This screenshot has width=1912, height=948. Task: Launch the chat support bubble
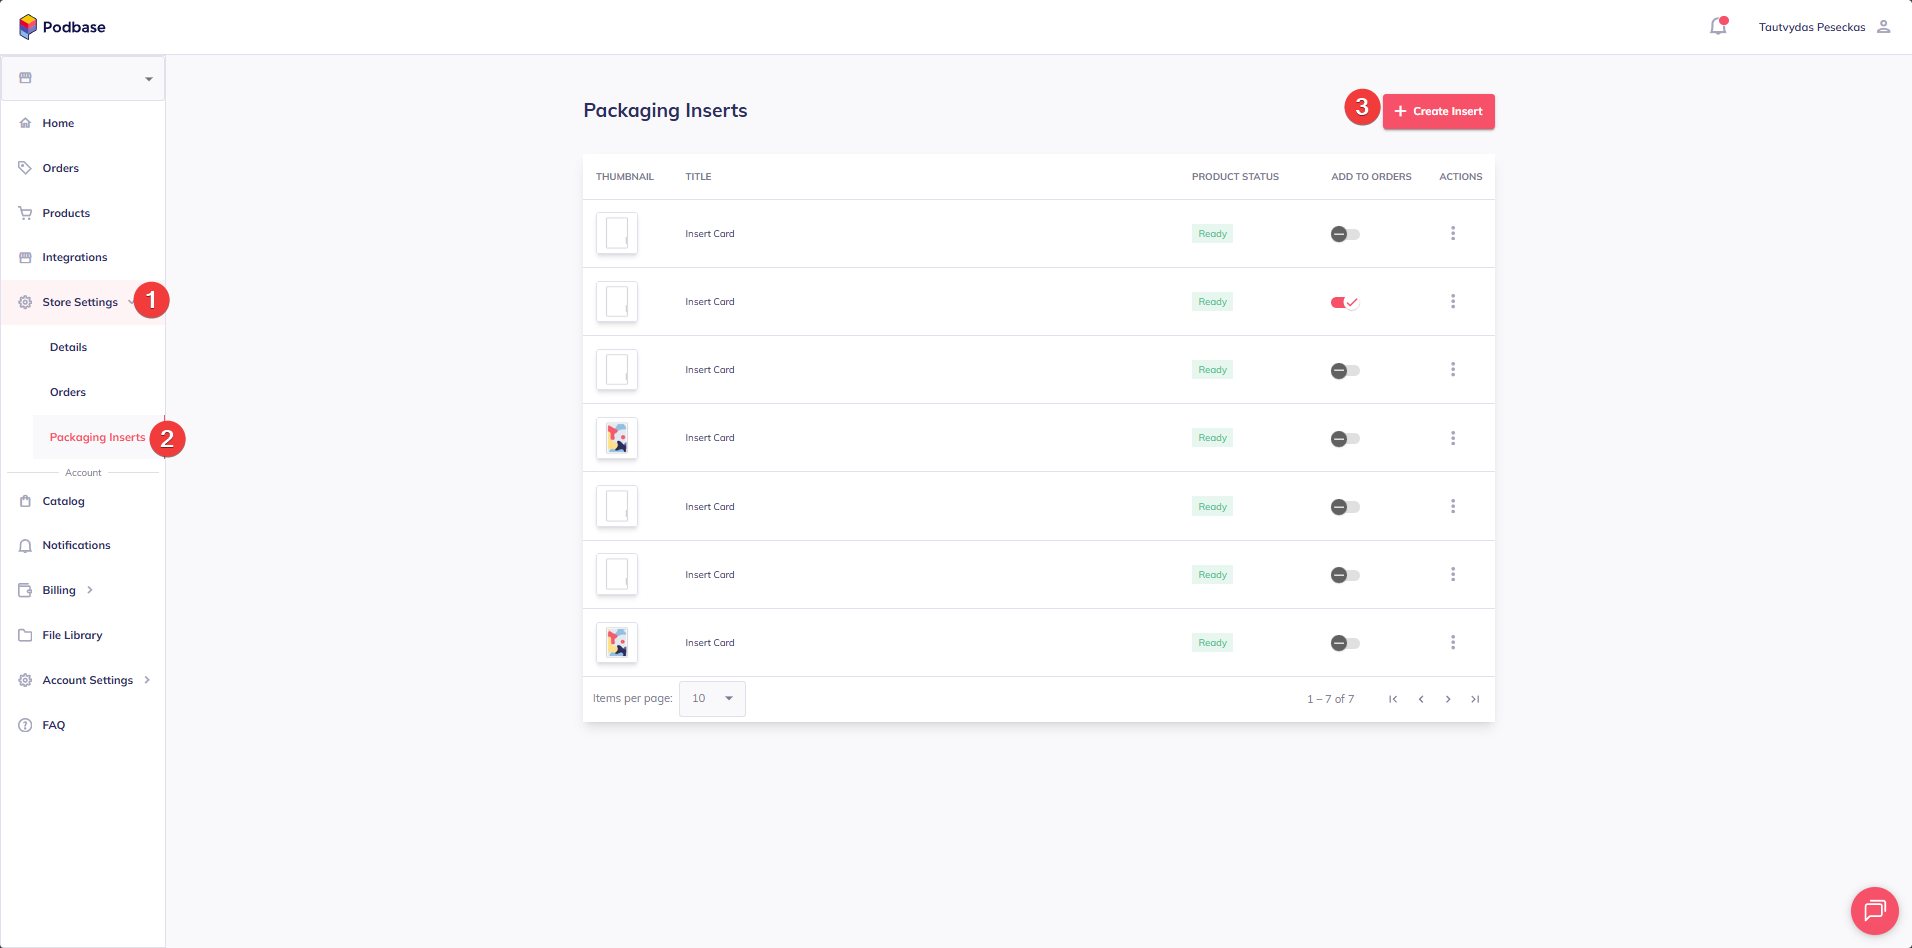coord(1873,911)
